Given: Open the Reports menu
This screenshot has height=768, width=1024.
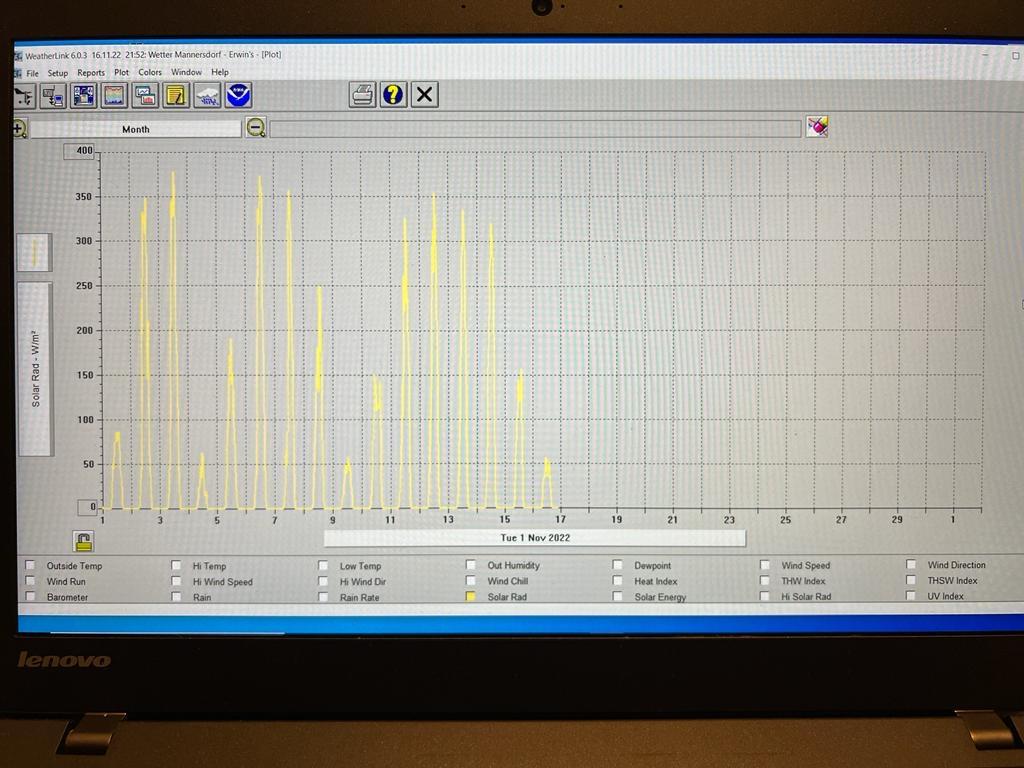Looking at the screenshot, I should 91,72.
